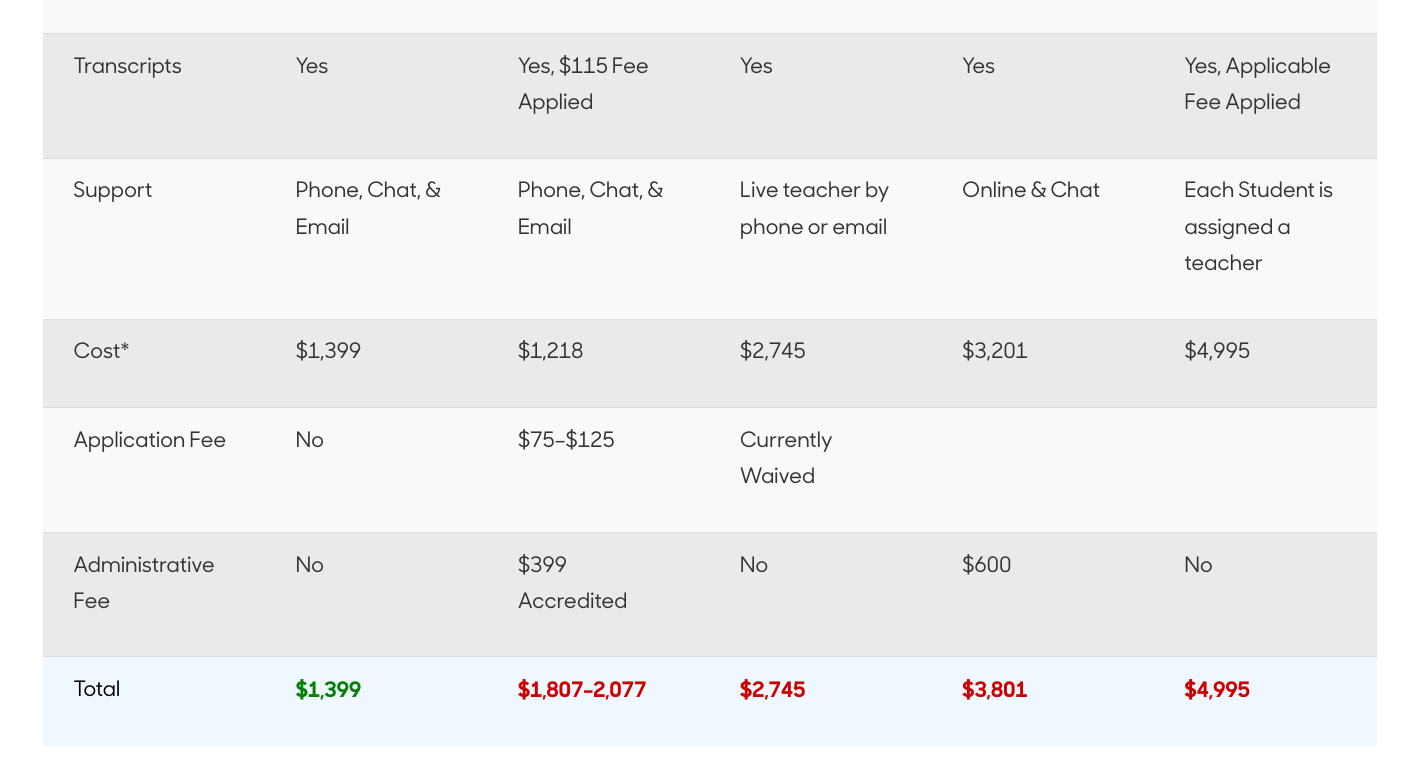
Task: Select the green $1,399 total price
Action: (328, 690)
